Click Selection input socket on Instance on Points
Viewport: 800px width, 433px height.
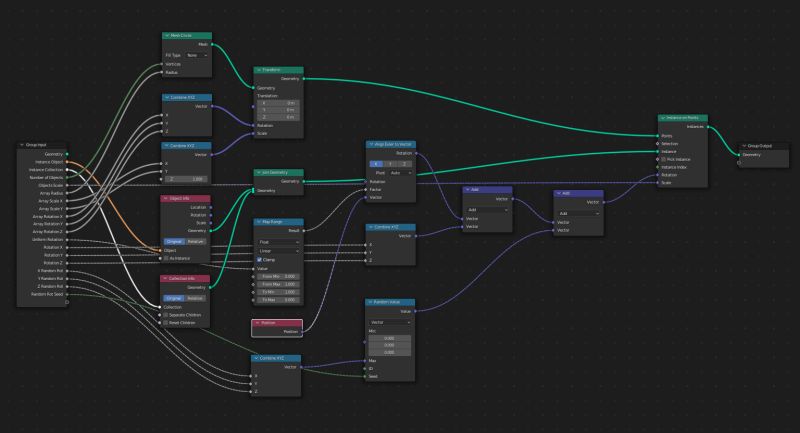658,144
